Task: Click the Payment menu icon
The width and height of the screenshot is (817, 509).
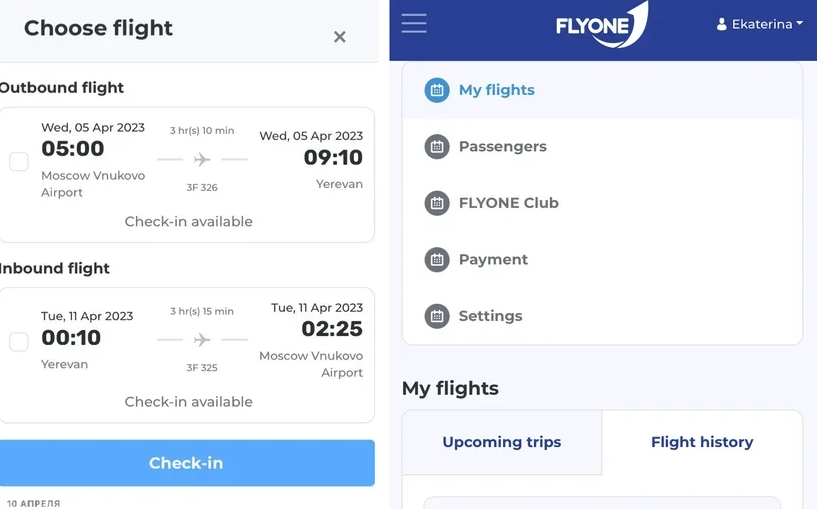Action: [x=437, y=259]
